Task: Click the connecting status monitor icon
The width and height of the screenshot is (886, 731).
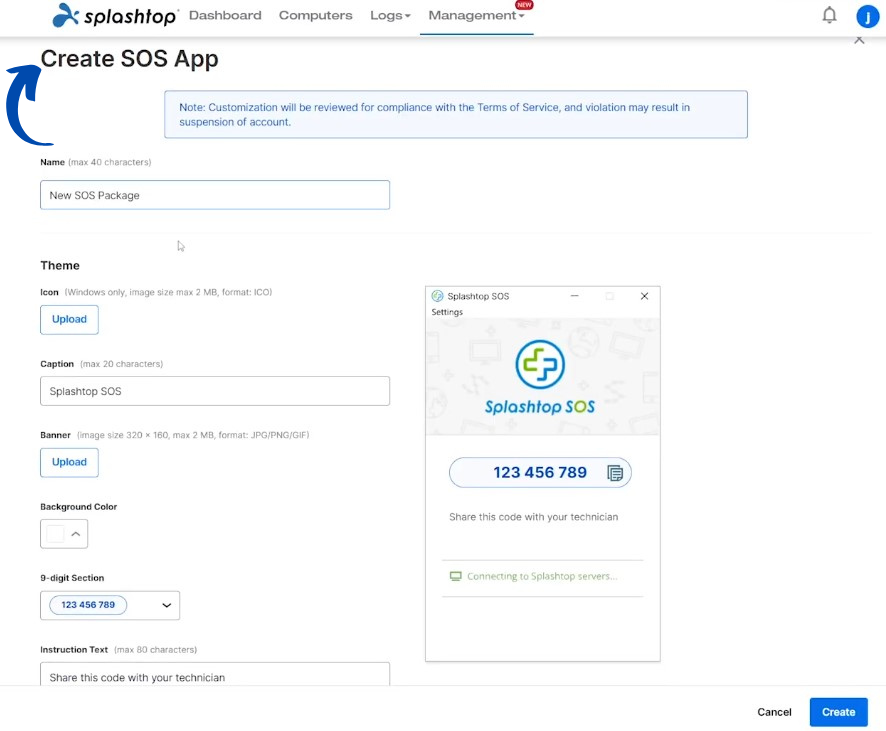Action: pos(456,576)
